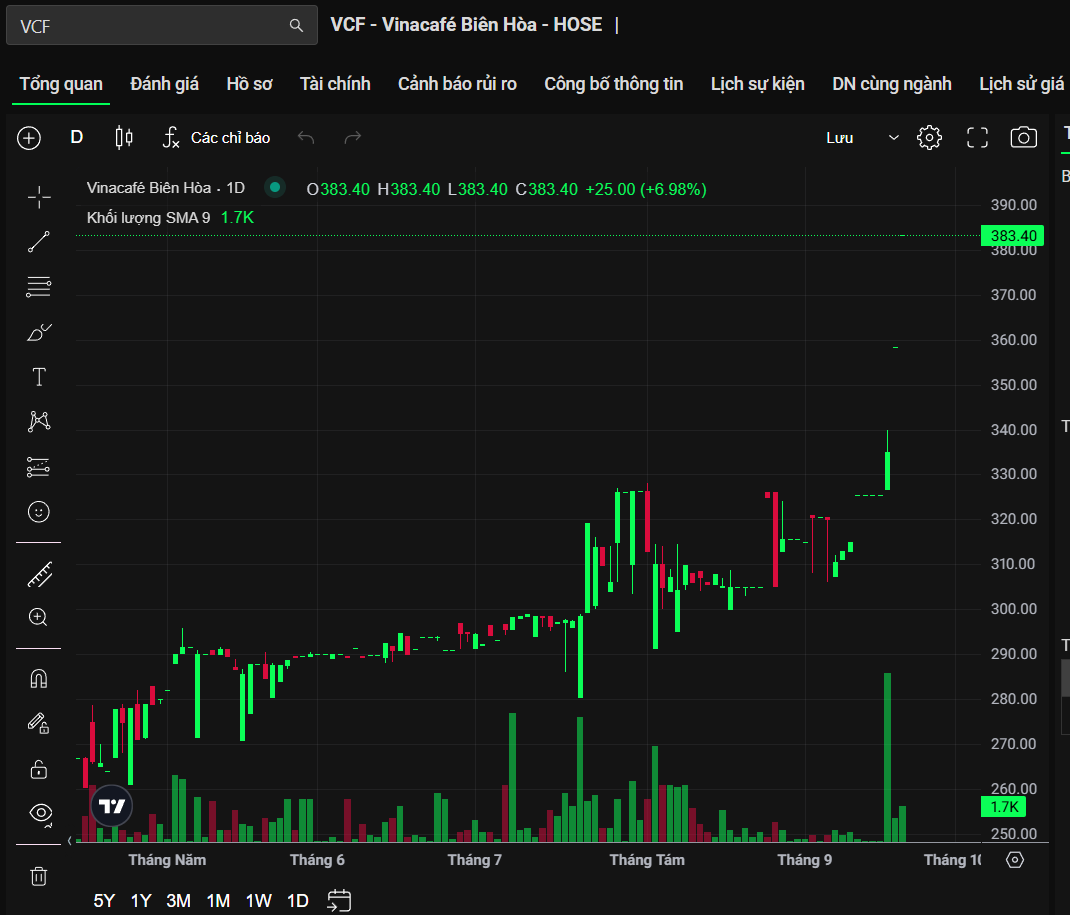Set range to 1D

(298, 901)
